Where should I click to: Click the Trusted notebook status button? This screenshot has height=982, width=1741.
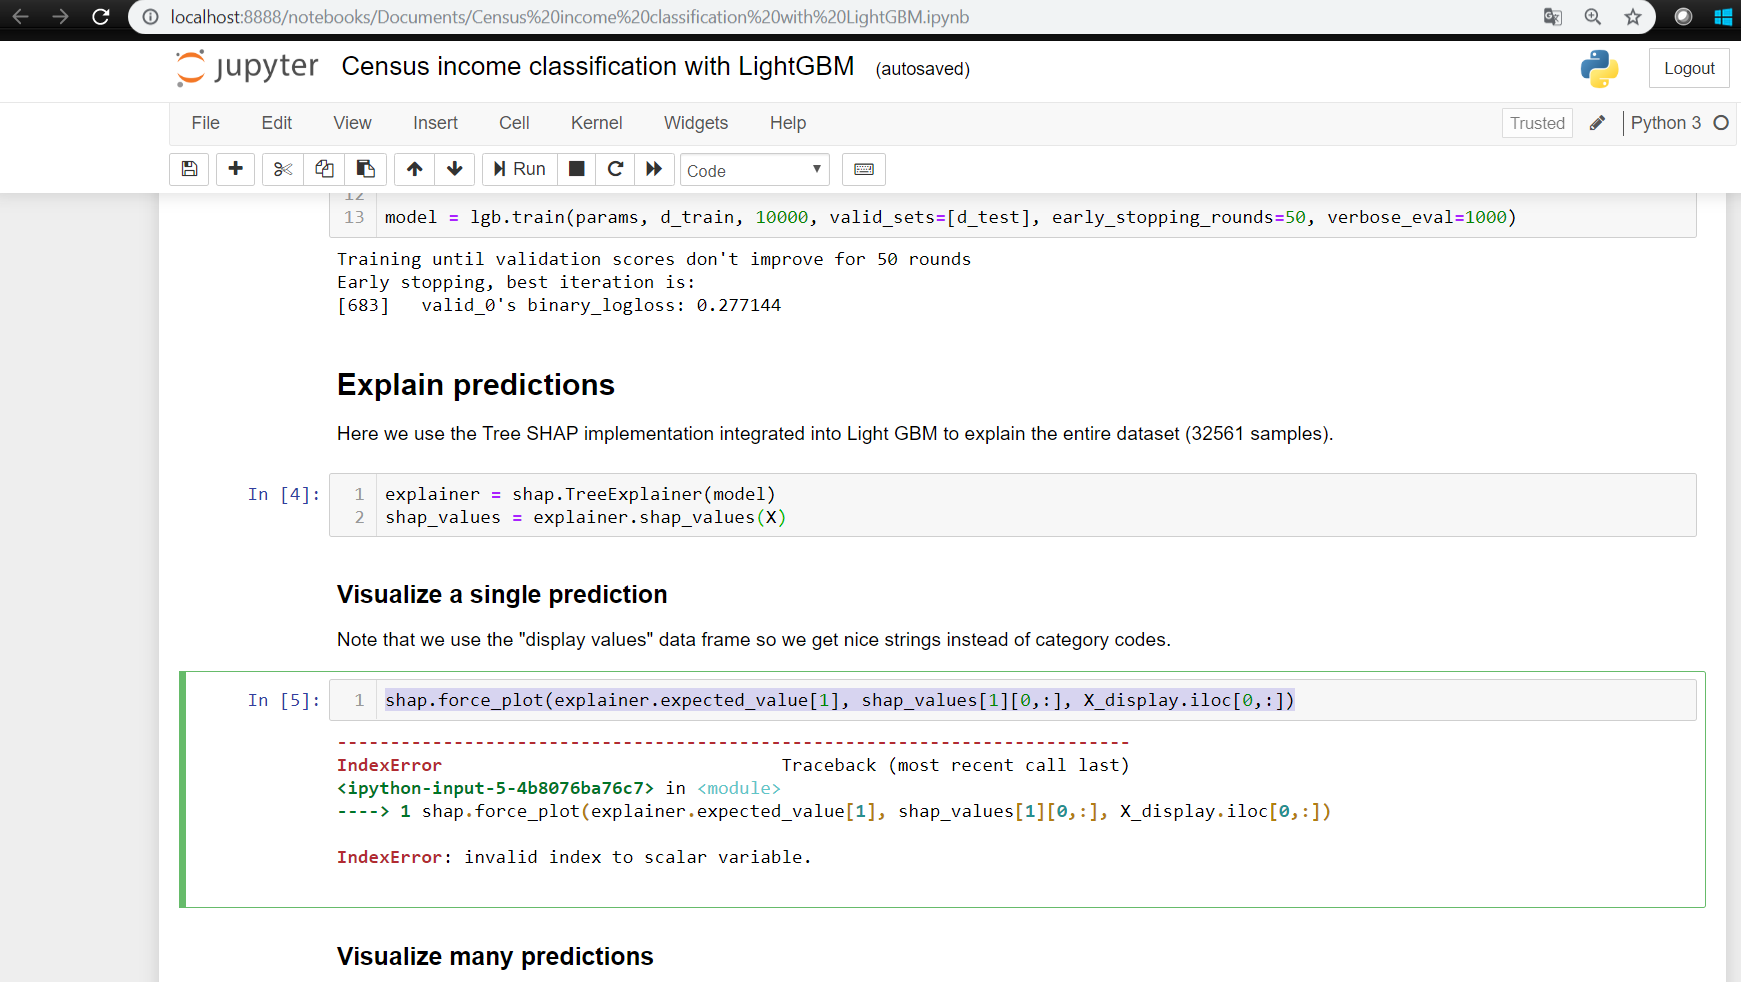[1536, 122]
